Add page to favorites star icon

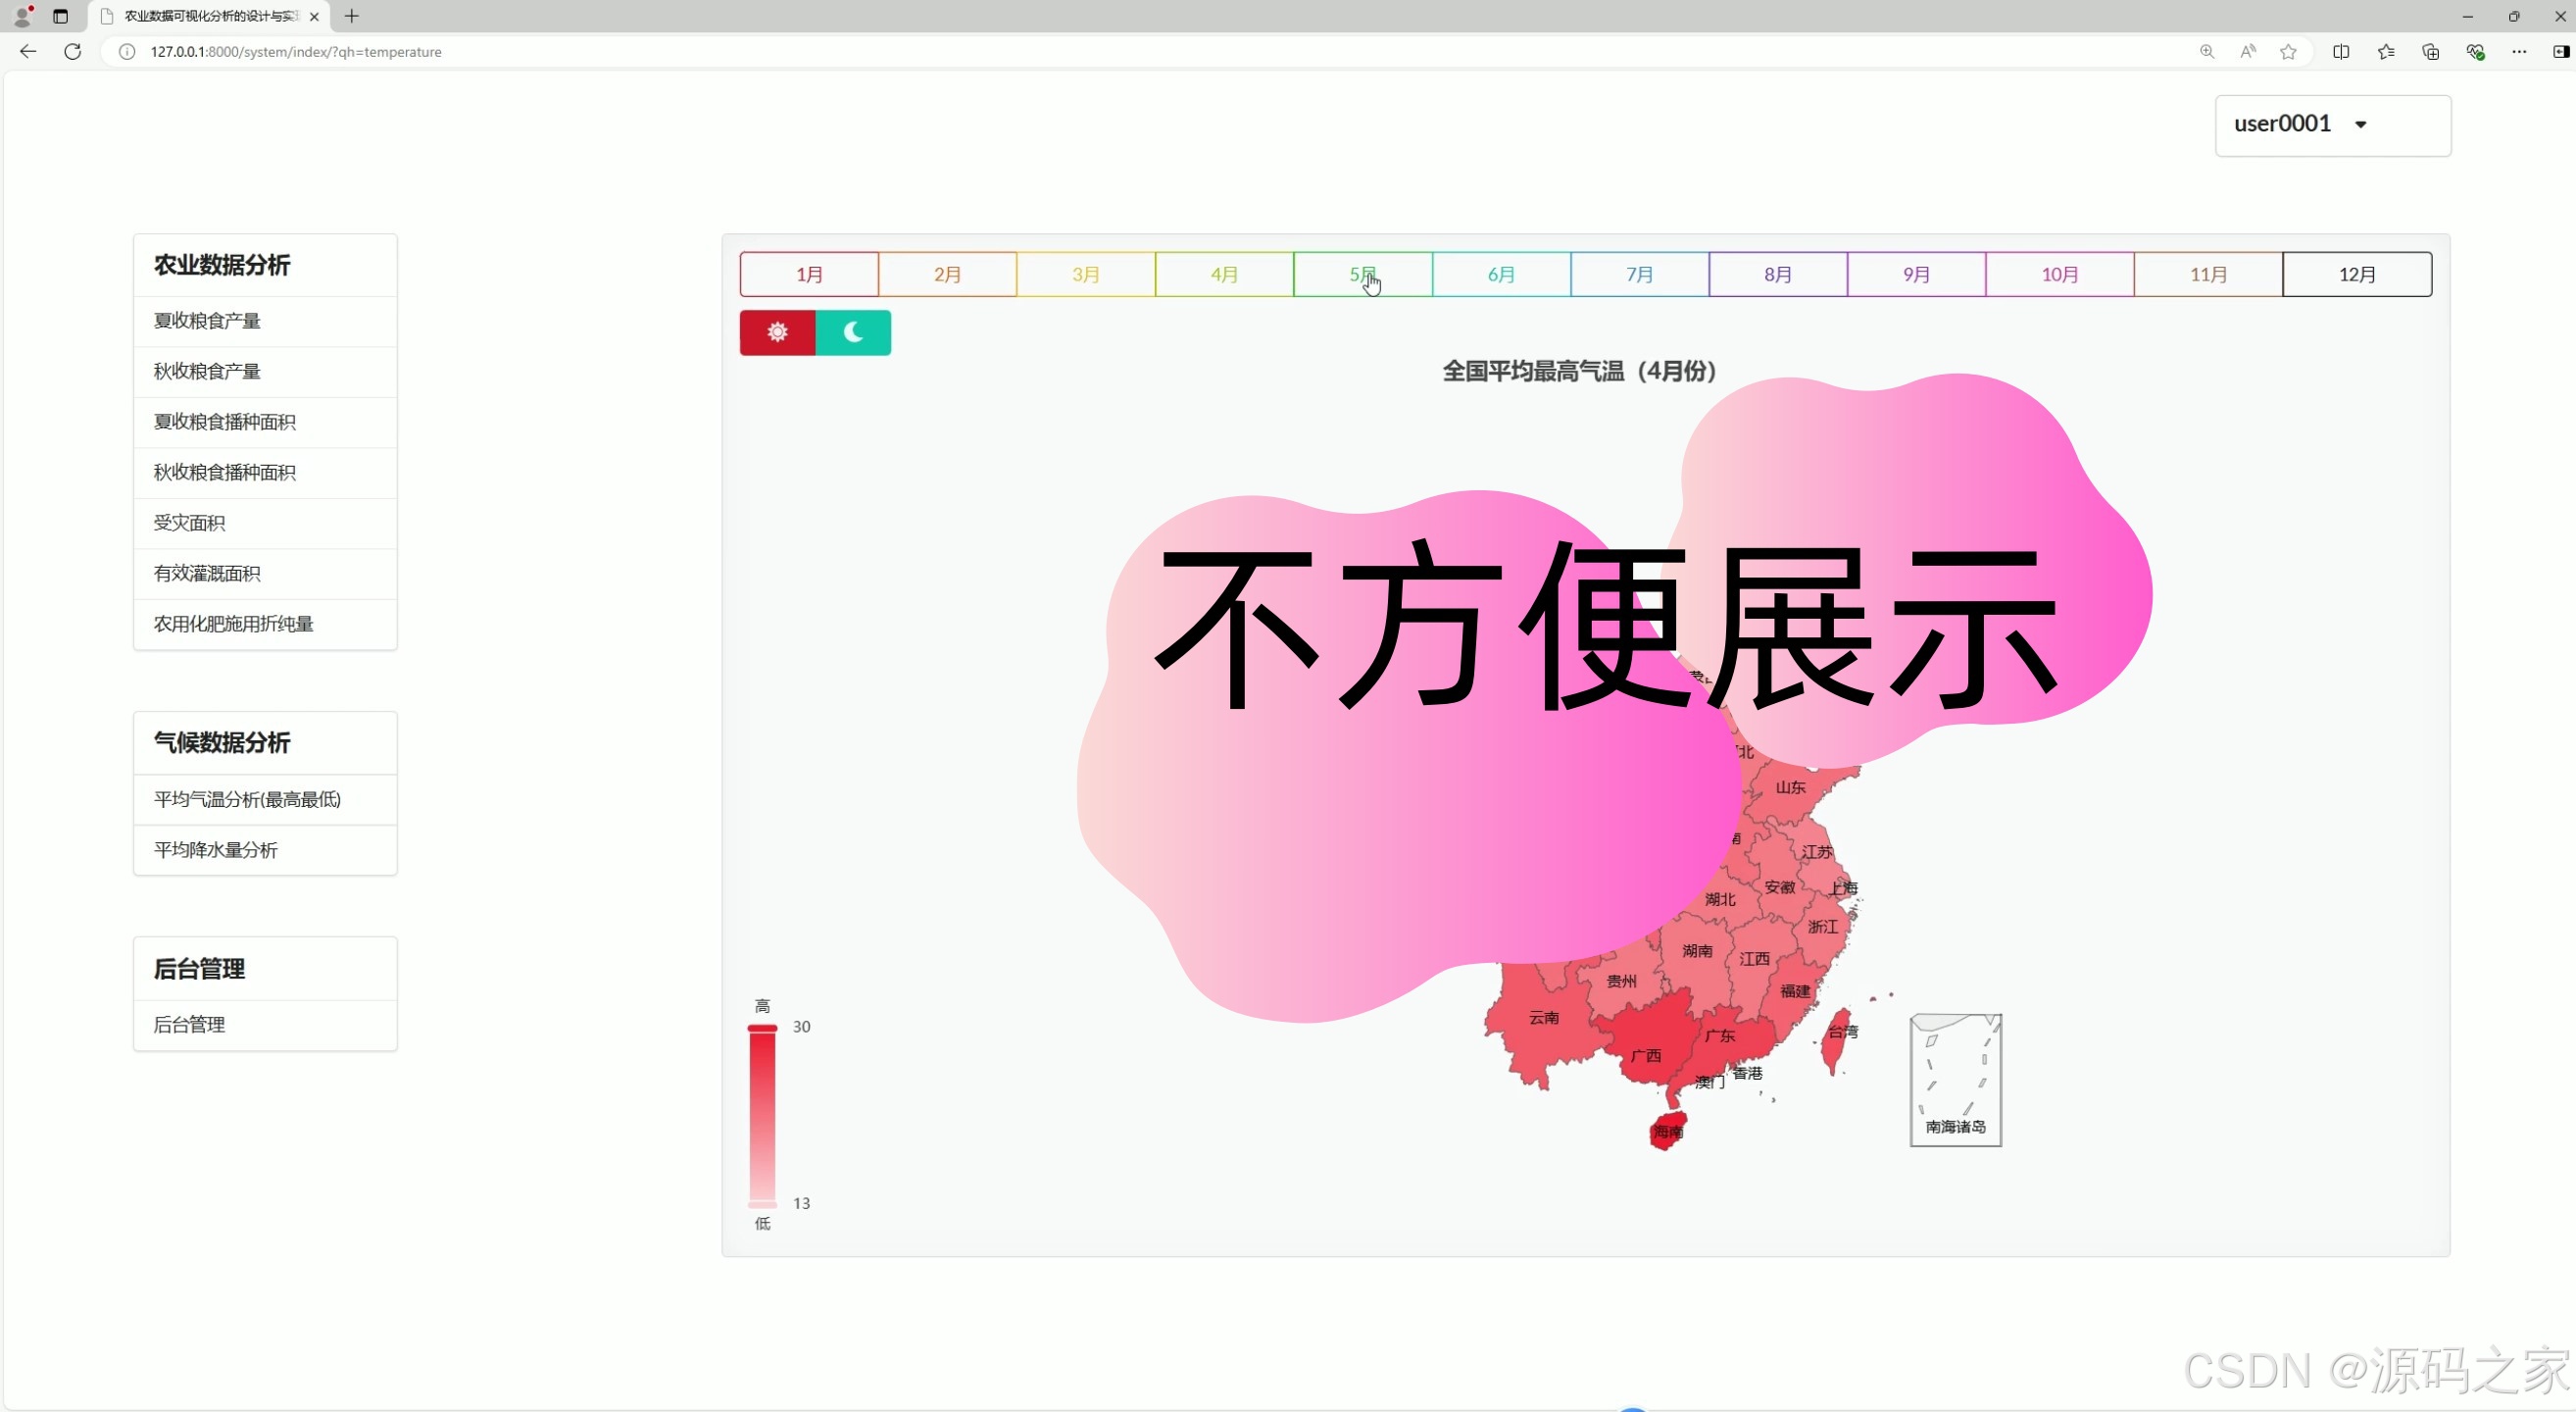pos(2288,51)
